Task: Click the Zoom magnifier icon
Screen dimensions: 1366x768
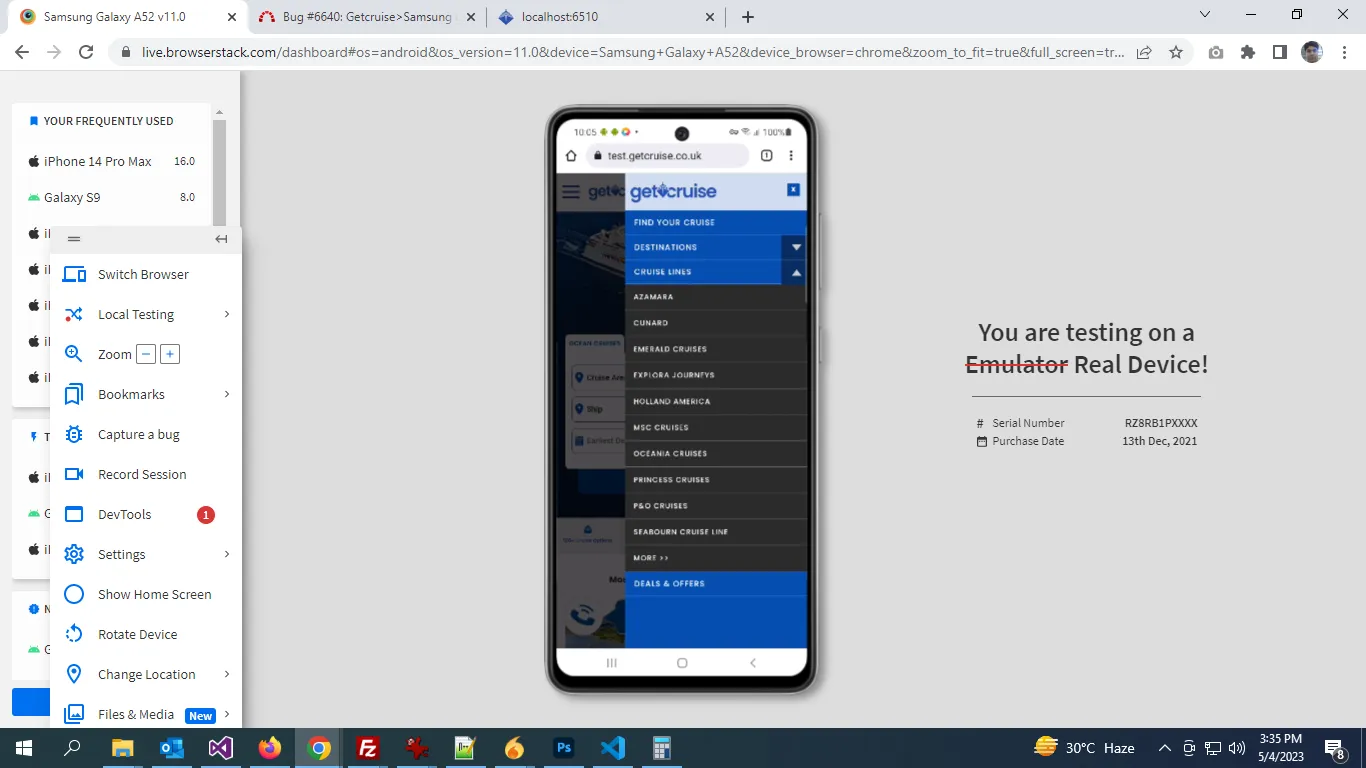Action: (x=73, y=353)
